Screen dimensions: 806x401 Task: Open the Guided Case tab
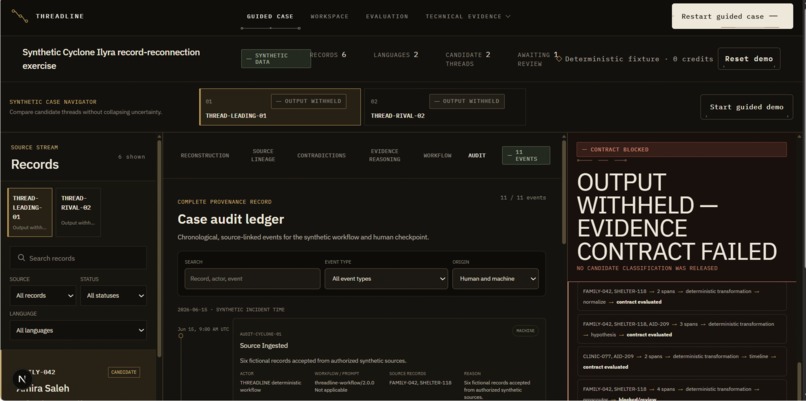[270, 16]
